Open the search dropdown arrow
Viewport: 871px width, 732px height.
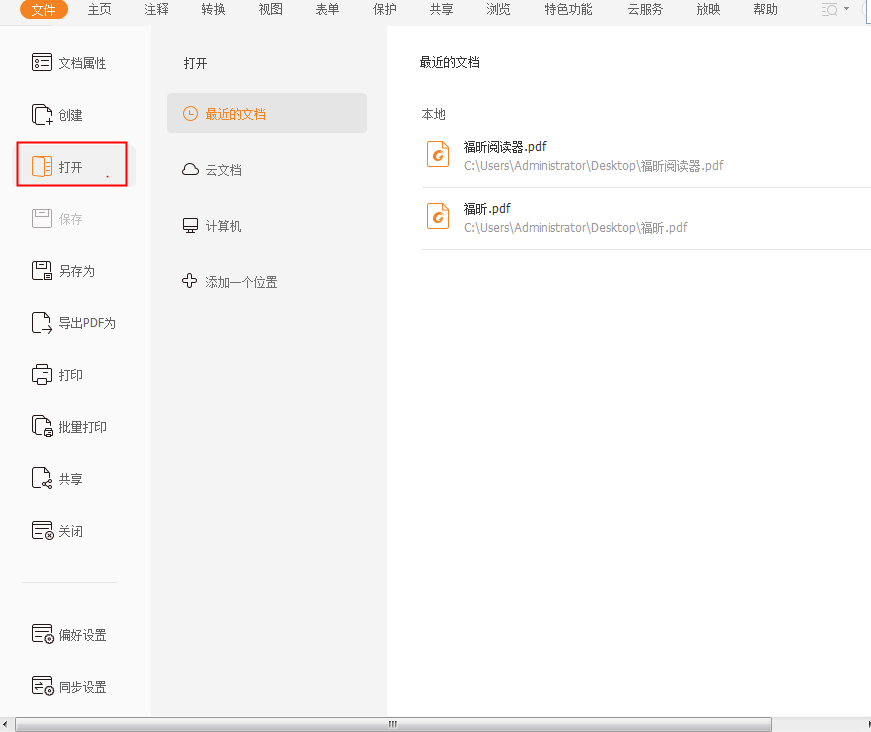[845, 10]
